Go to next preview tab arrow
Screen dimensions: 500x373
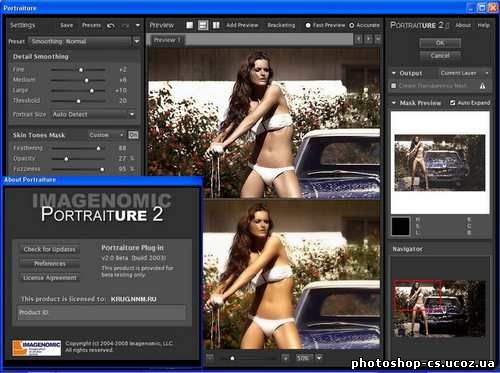pos(369,39)
